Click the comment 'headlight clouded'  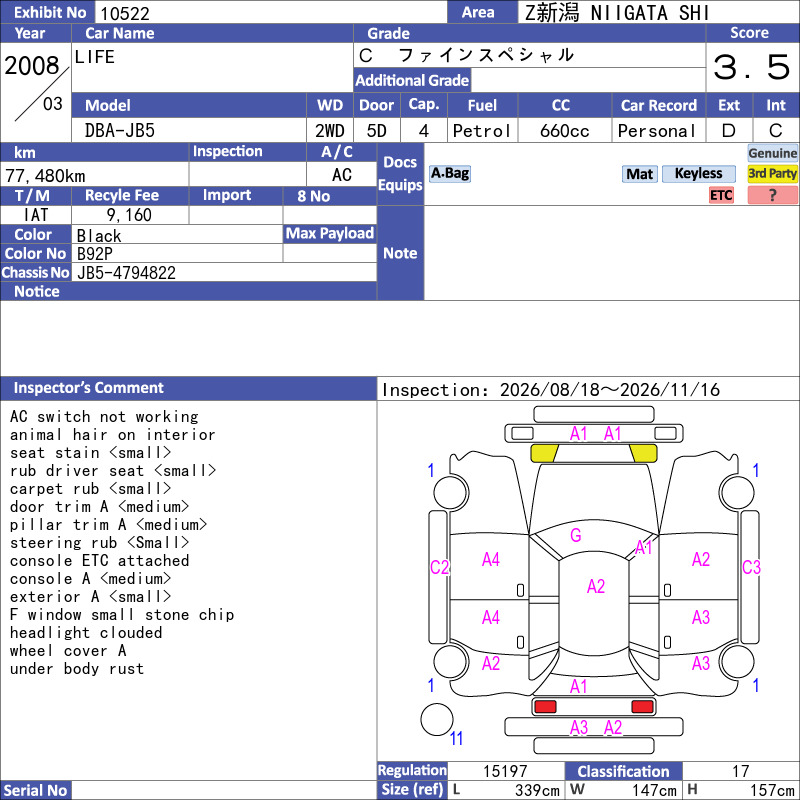coord(86,633)
